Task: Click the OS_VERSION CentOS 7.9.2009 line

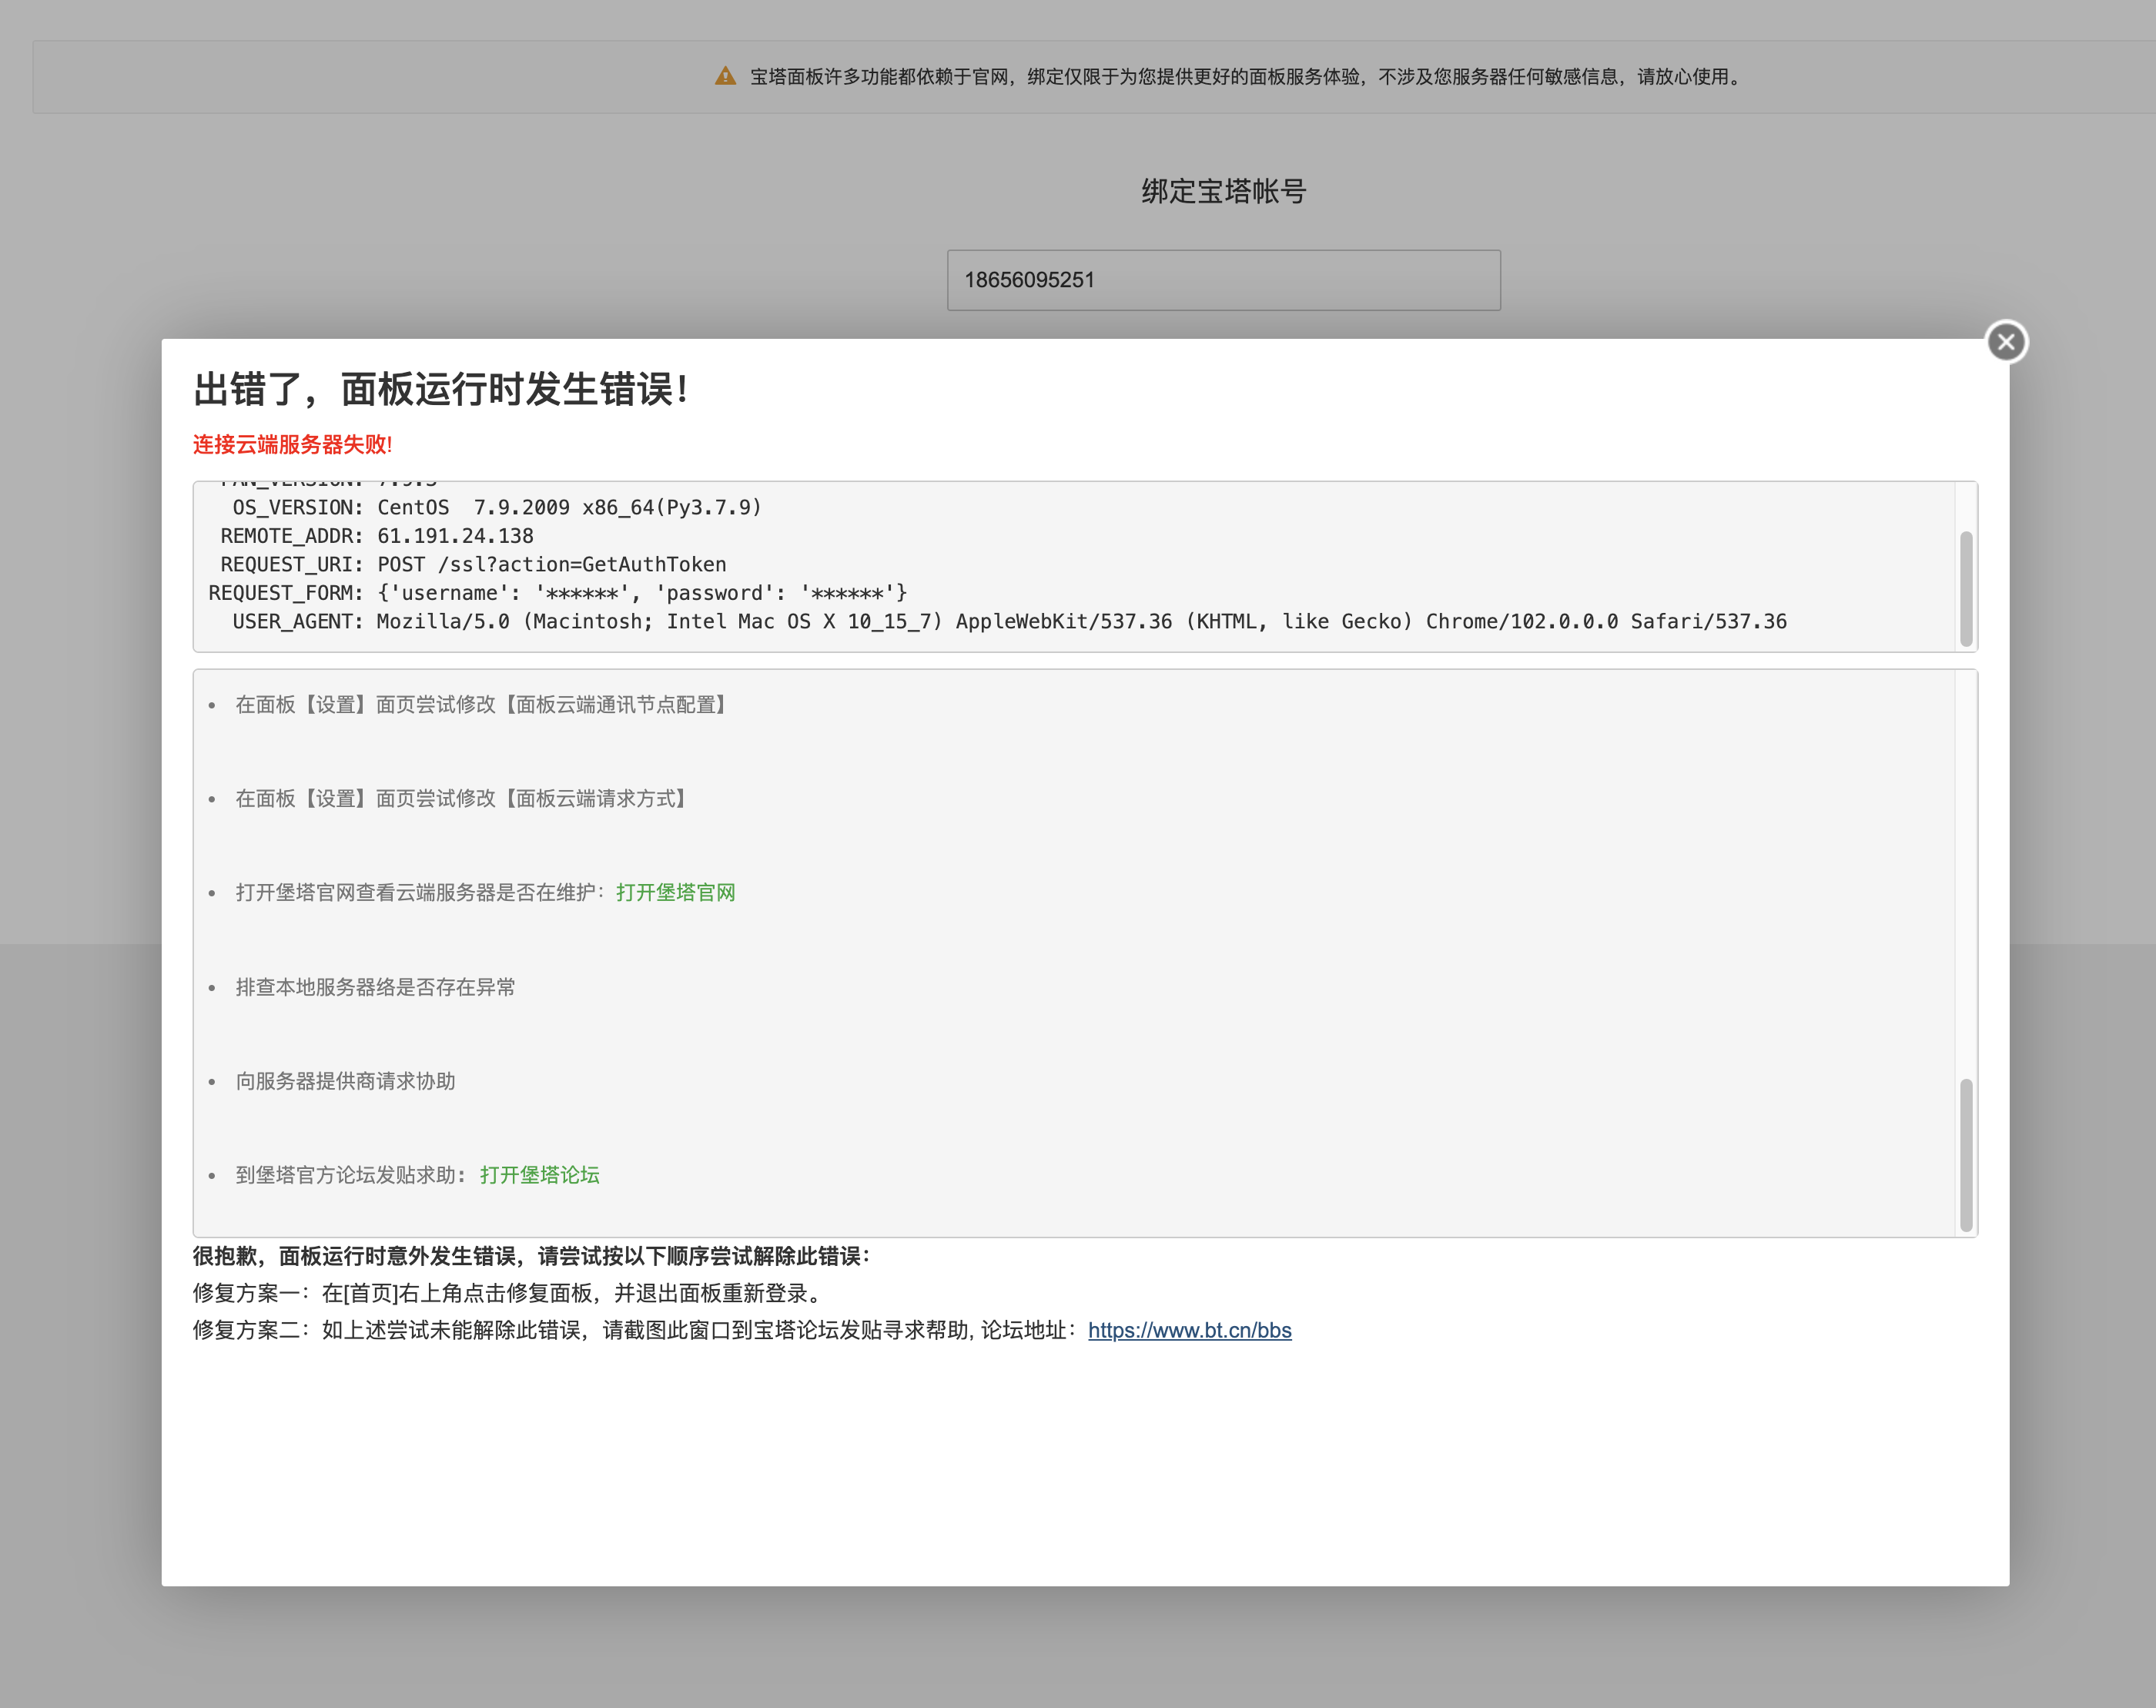Action: pyautogui.click(x=497, y=508)
